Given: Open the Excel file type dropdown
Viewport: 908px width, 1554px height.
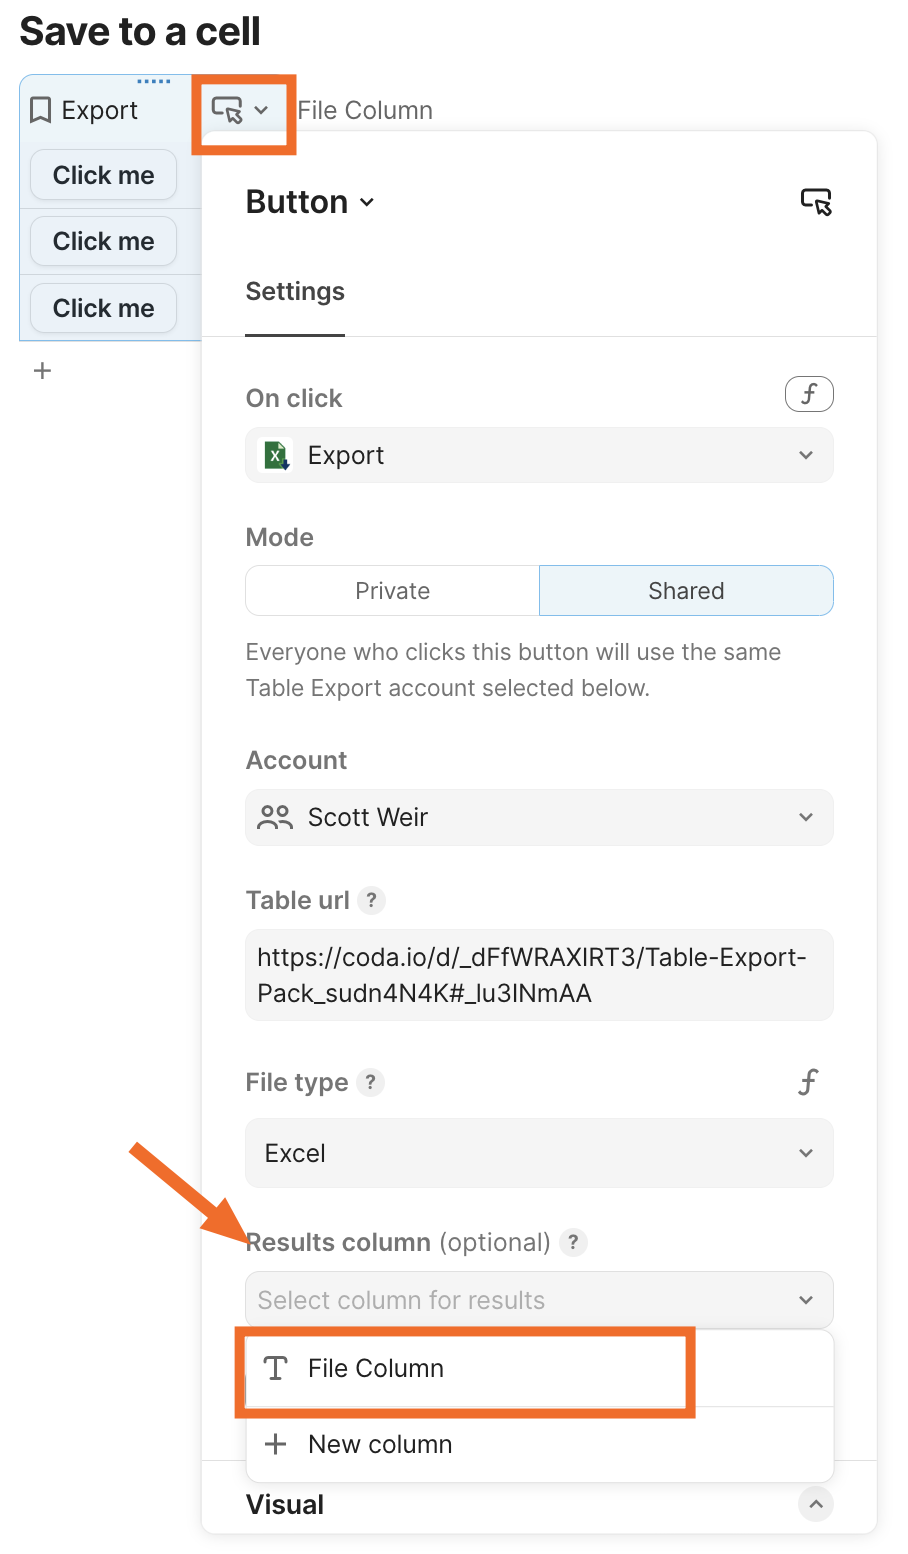Looking at the screenshot, I should tap(539, 1153).
